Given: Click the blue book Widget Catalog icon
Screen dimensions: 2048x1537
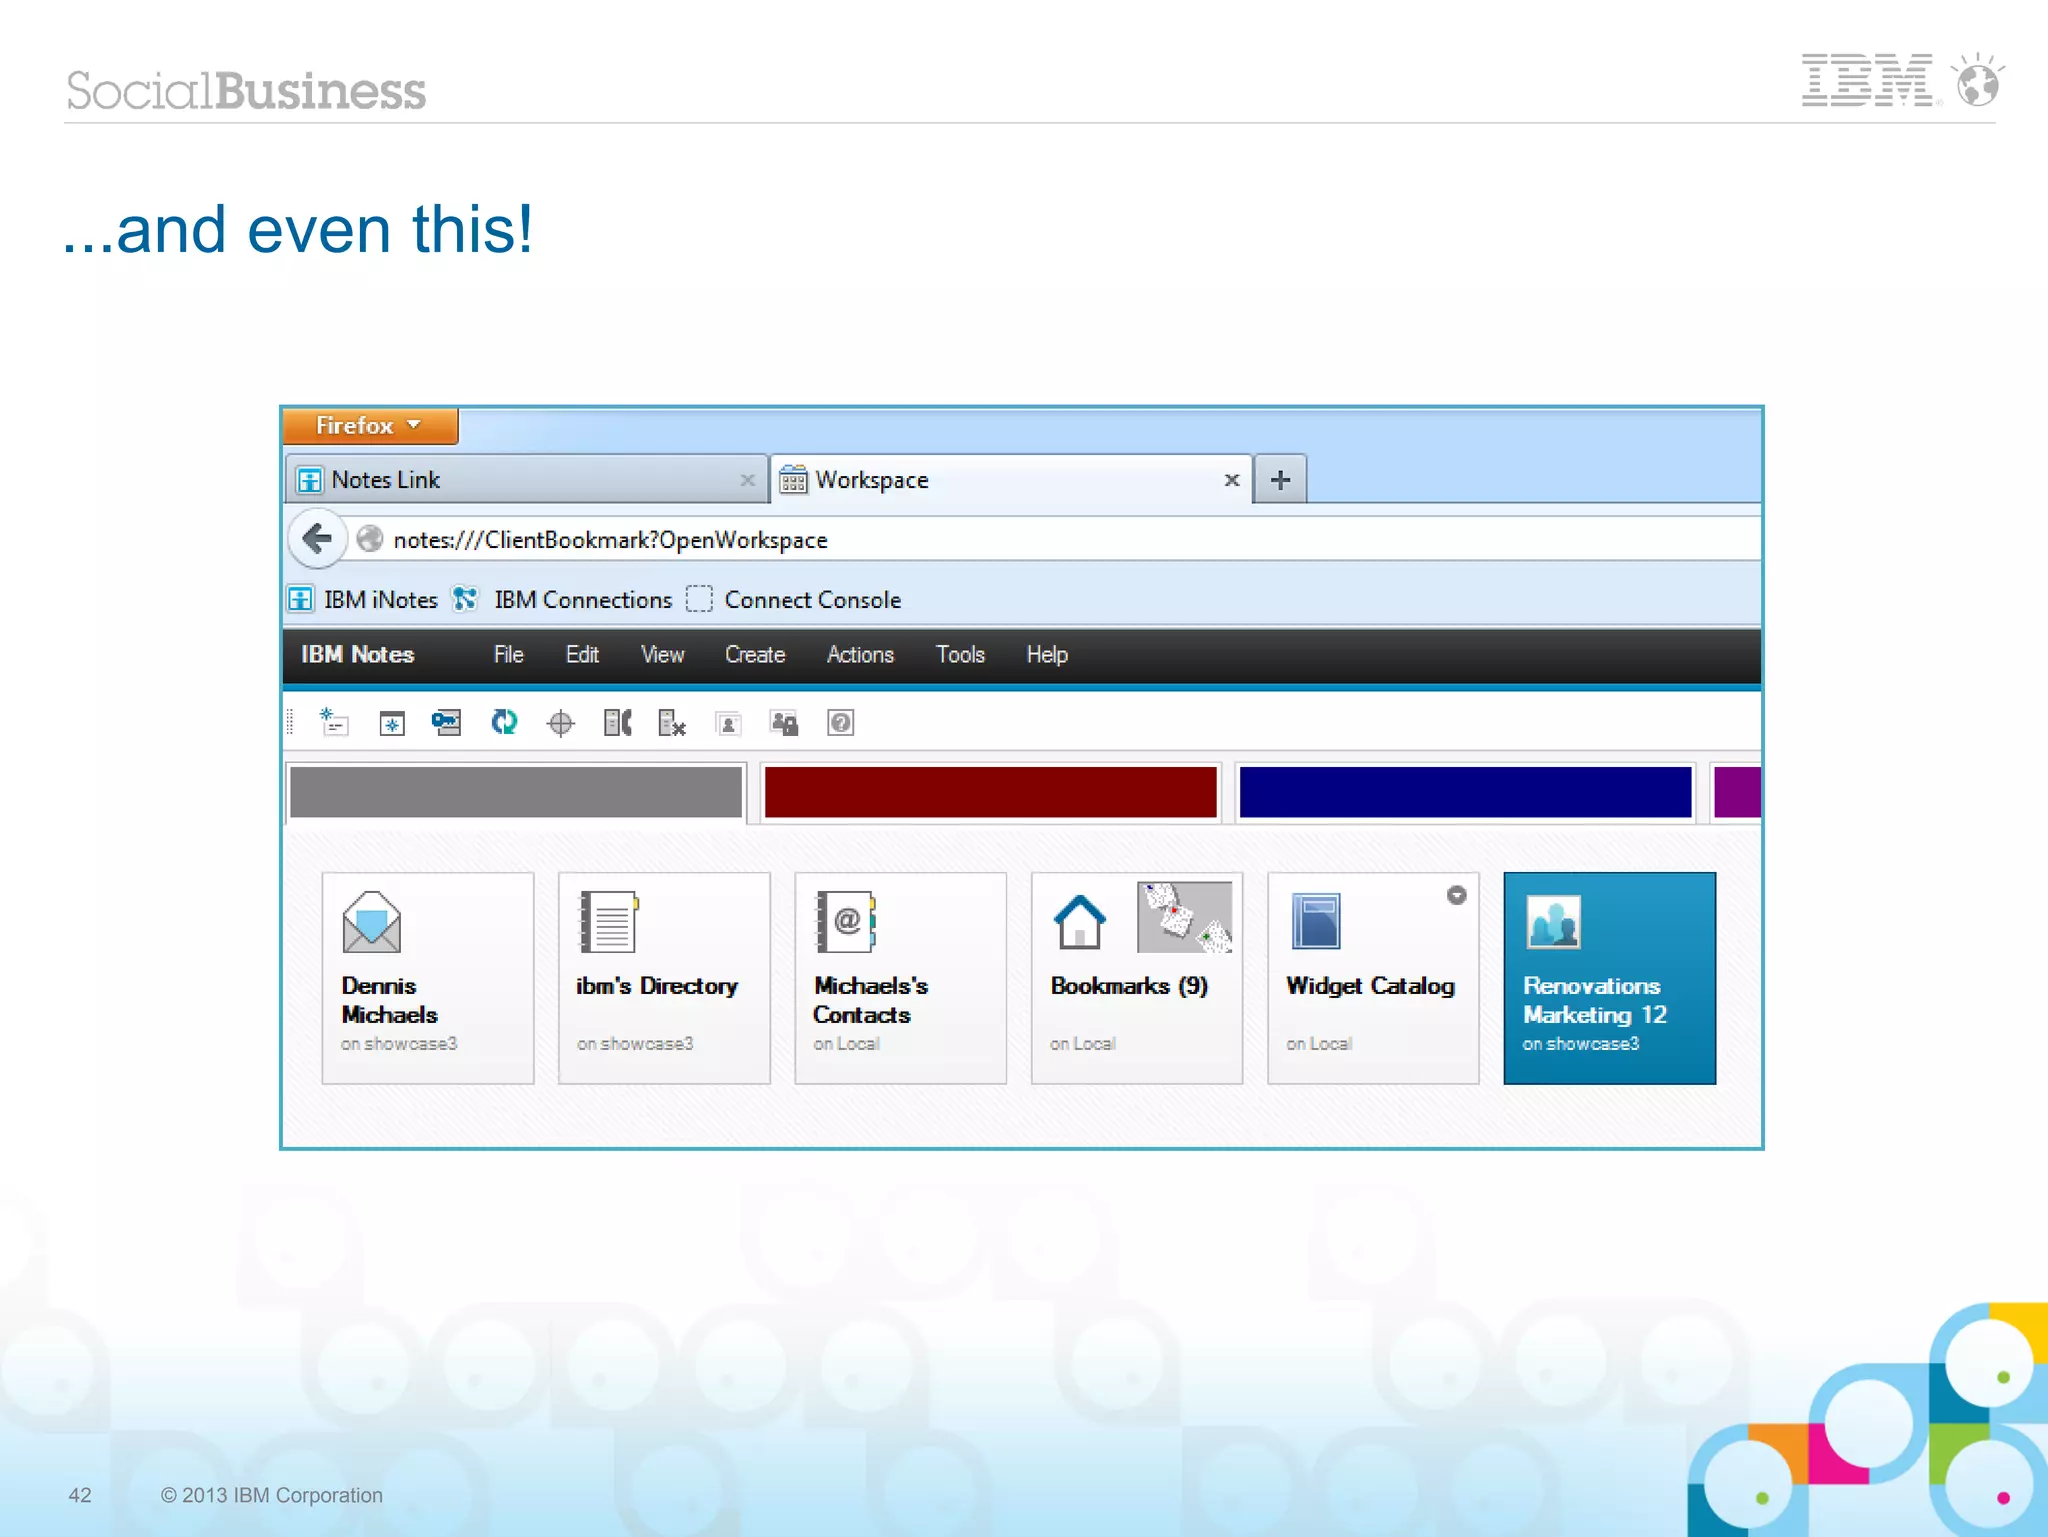Looking at the screenshot, I should pos(1316,921).
